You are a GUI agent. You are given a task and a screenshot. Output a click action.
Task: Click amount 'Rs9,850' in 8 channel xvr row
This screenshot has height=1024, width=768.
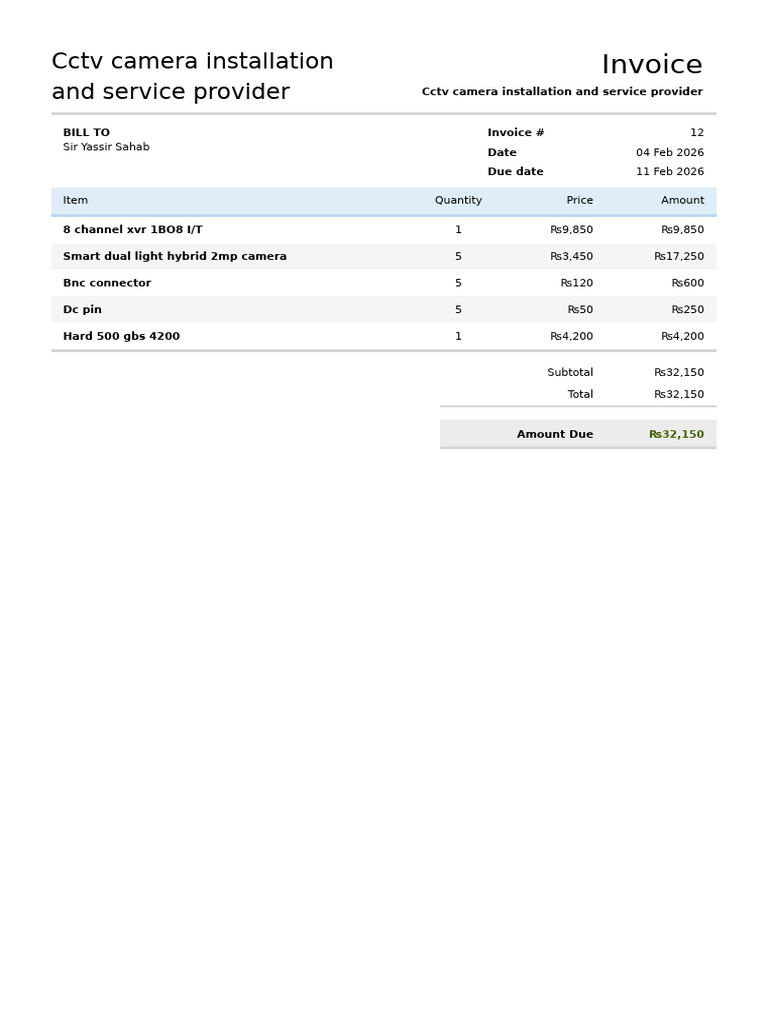coord(682,229)
